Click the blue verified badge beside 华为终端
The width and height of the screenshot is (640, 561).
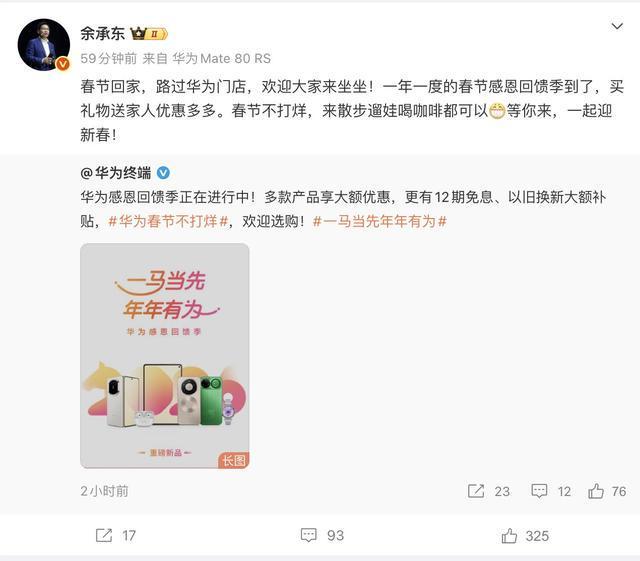pos(163,173)
